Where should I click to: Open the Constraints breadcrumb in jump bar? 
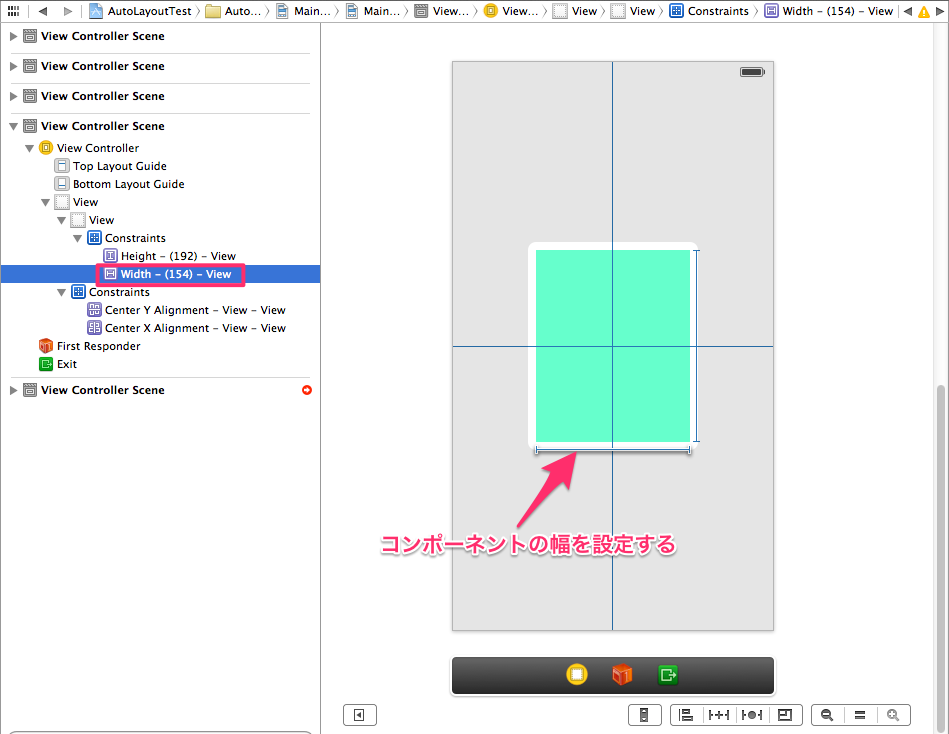(718, 11)
